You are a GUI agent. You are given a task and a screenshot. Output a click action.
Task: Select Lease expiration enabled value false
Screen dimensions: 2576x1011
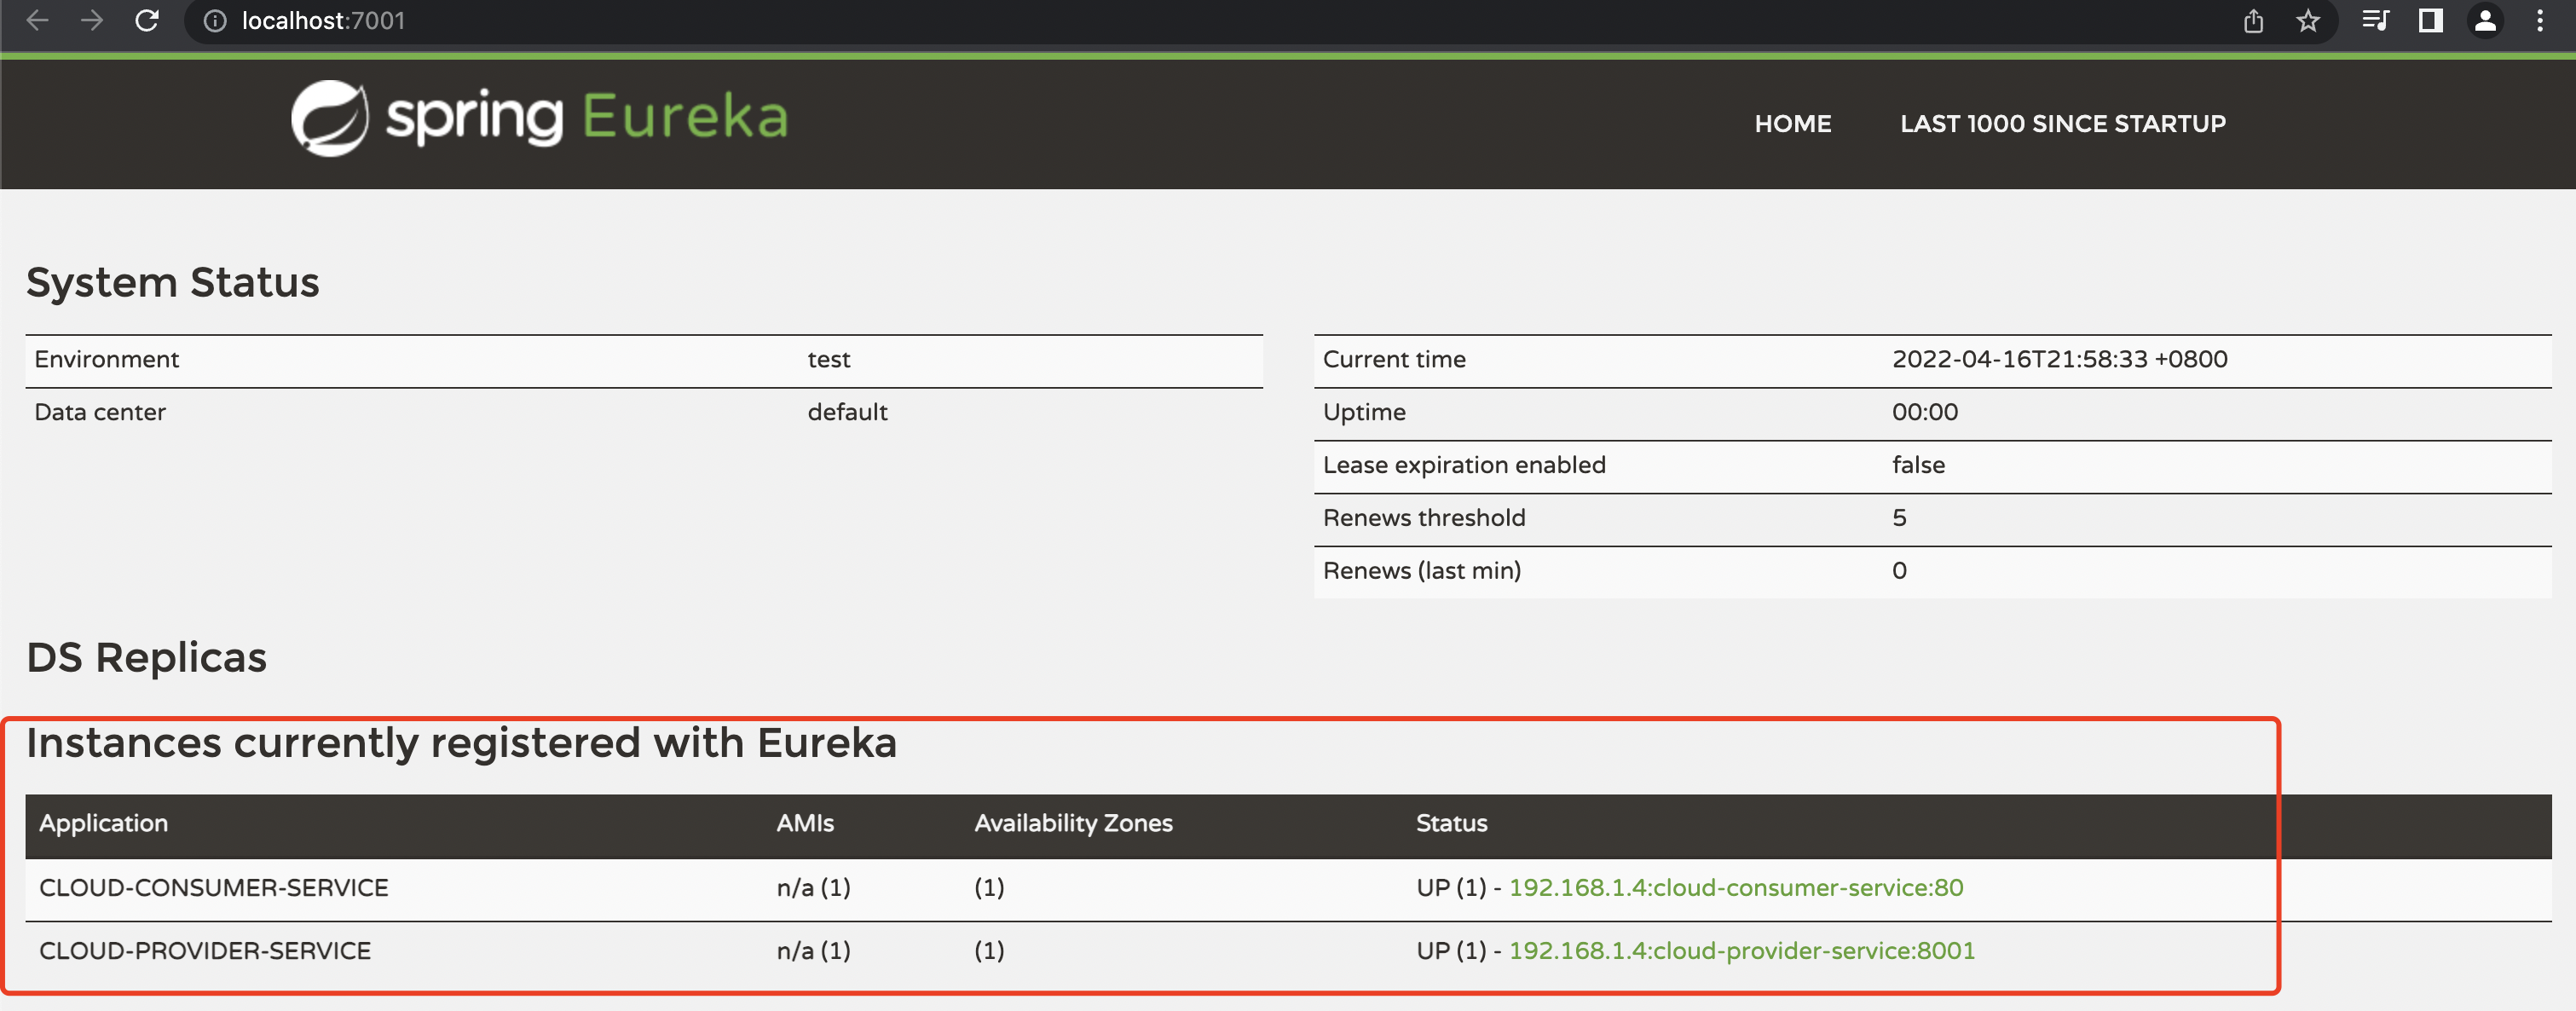click(1918, 465)
